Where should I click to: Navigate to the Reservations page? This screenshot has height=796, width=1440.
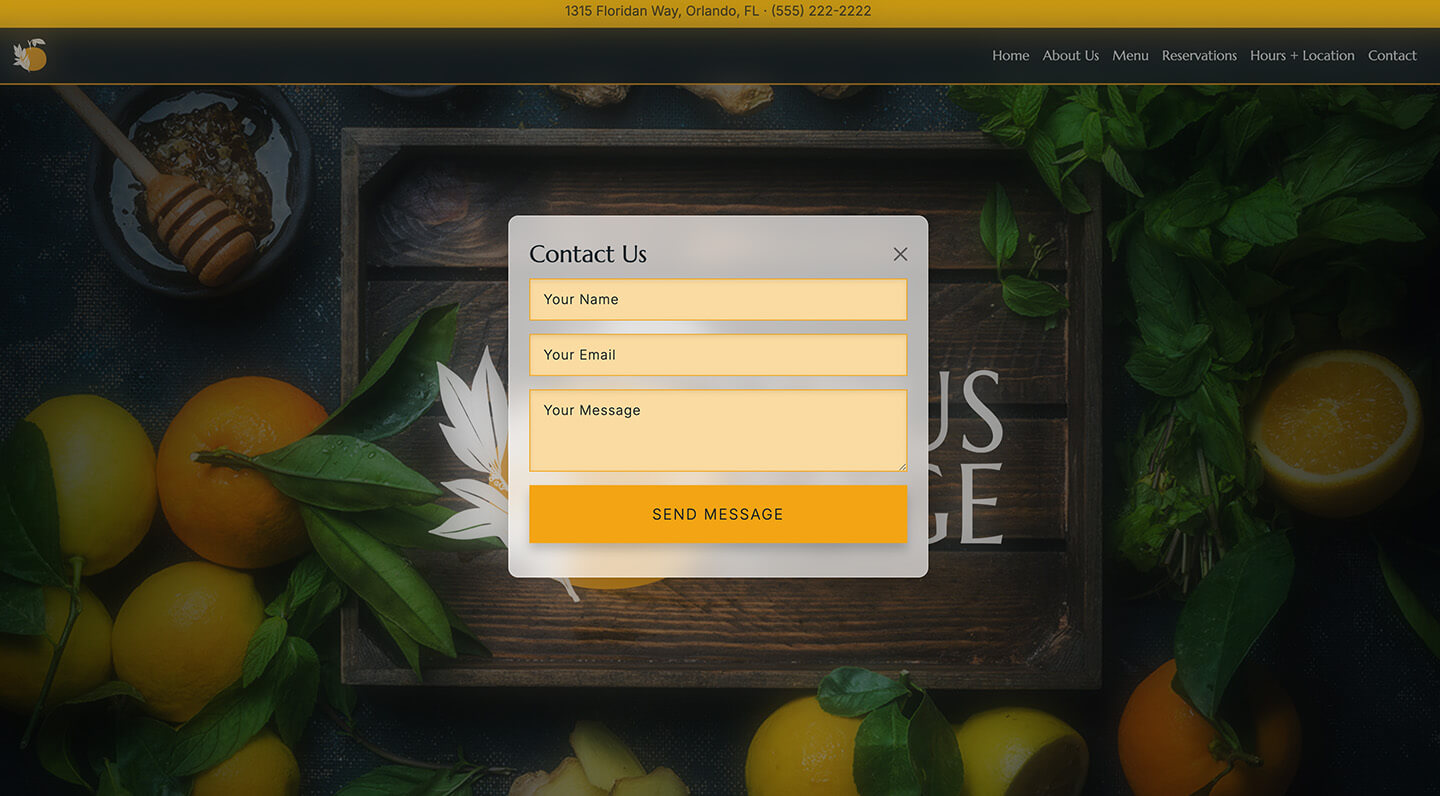click(x=1199, y=55)
